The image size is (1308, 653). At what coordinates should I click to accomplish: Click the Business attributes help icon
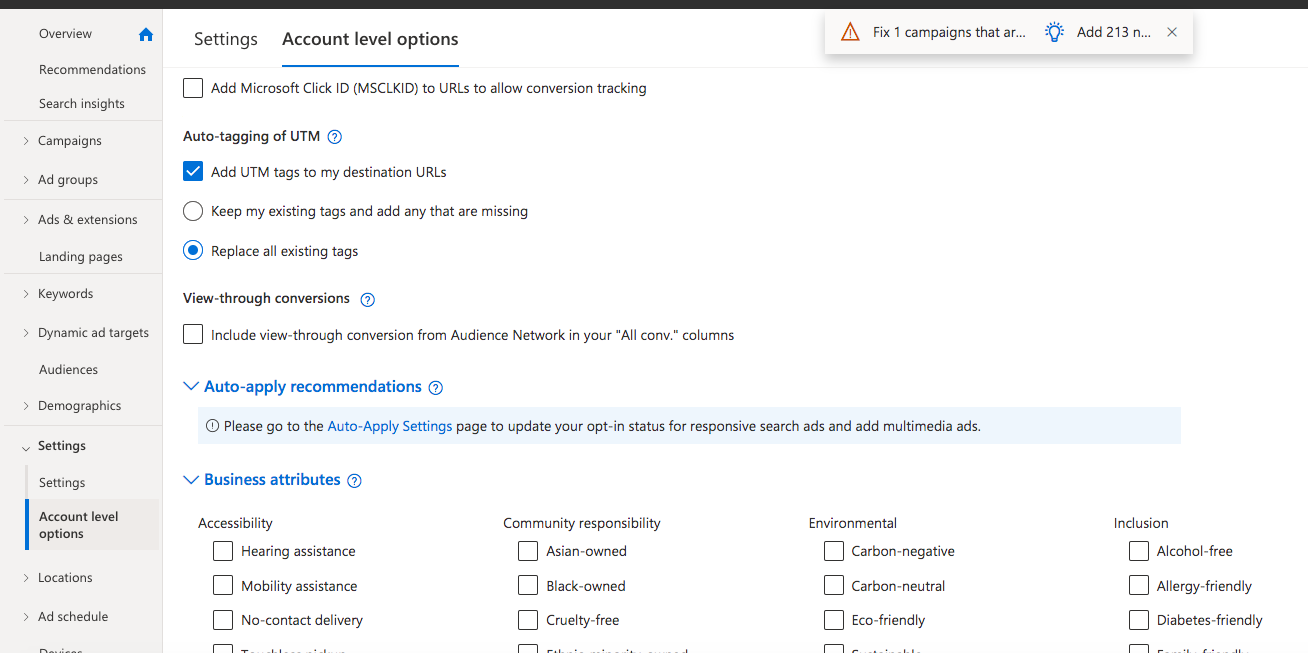pos(354,479)
